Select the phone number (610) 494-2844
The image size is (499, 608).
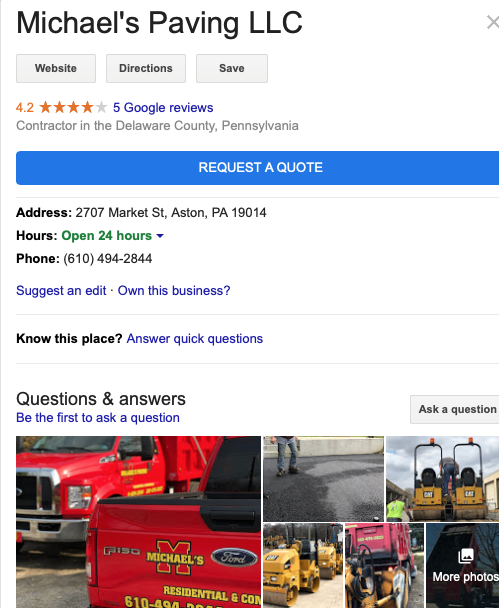pos(108,259)
